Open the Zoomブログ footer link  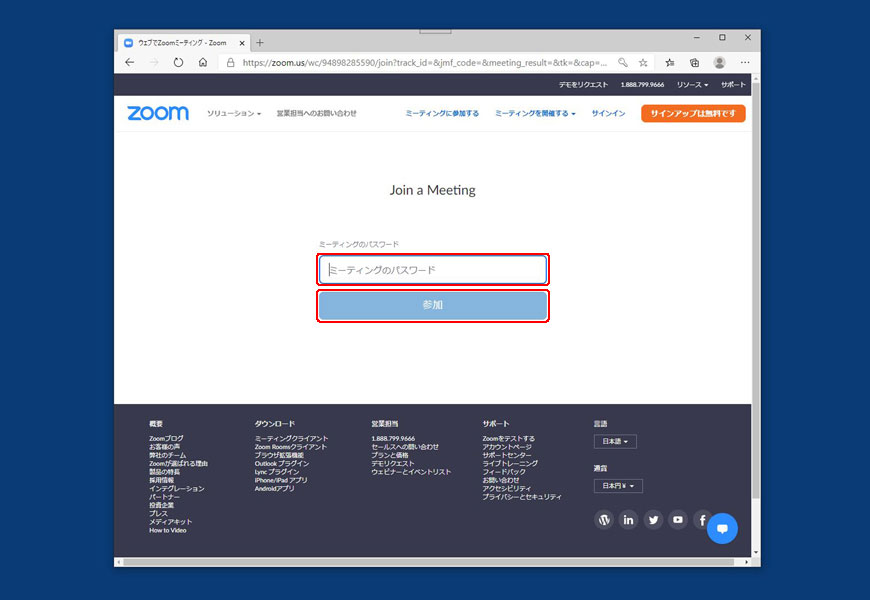click(x=166, y=438)
